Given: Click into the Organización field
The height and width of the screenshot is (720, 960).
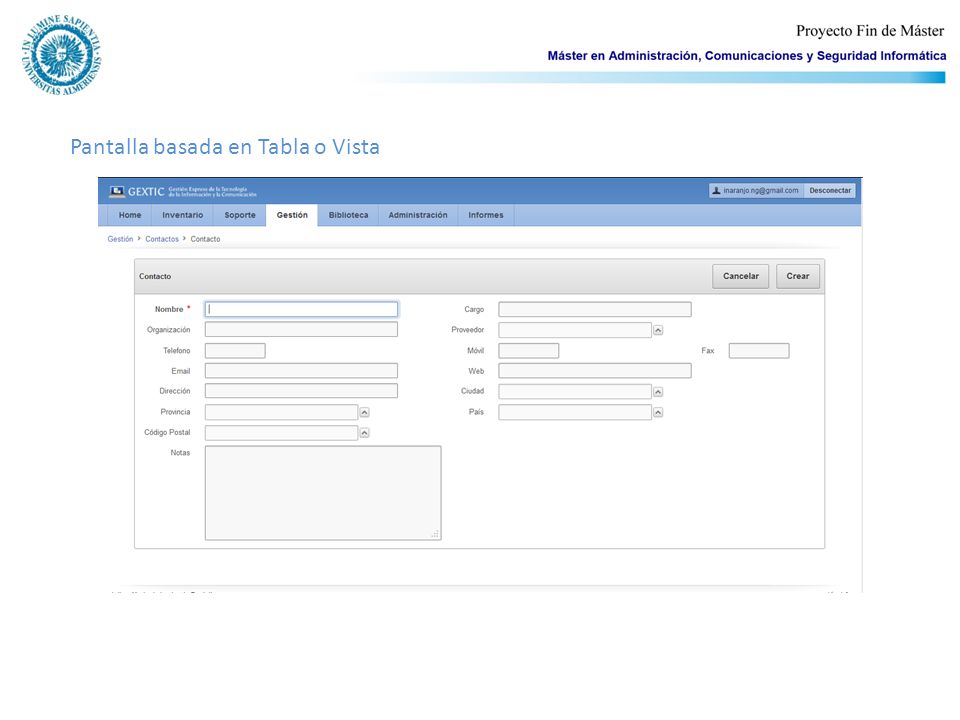Looking at the screenshot, I should coord(301,329).
